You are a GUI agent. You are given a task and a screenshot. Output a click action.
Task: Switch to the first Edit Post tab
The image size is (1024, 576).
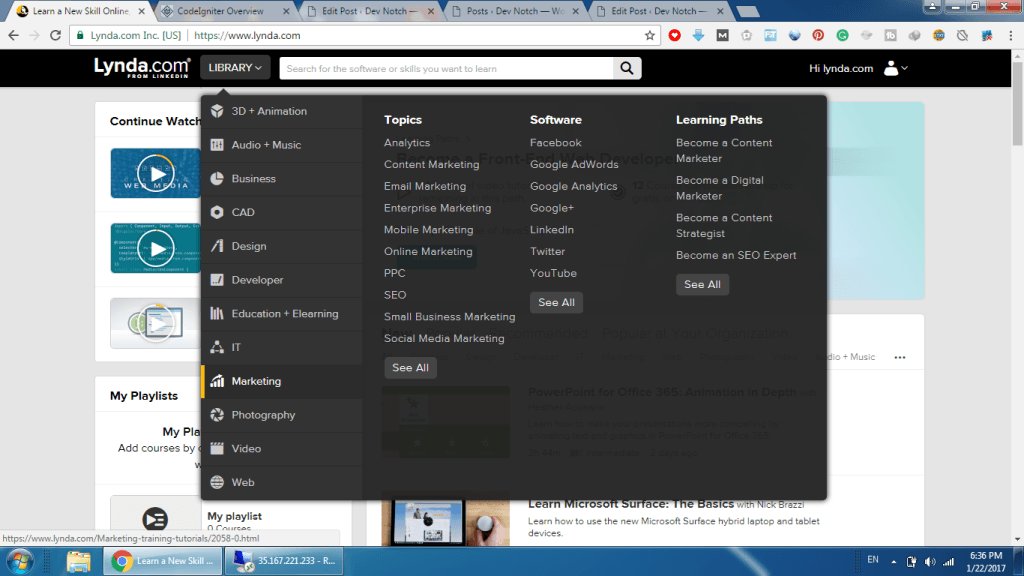coord(370,11)
